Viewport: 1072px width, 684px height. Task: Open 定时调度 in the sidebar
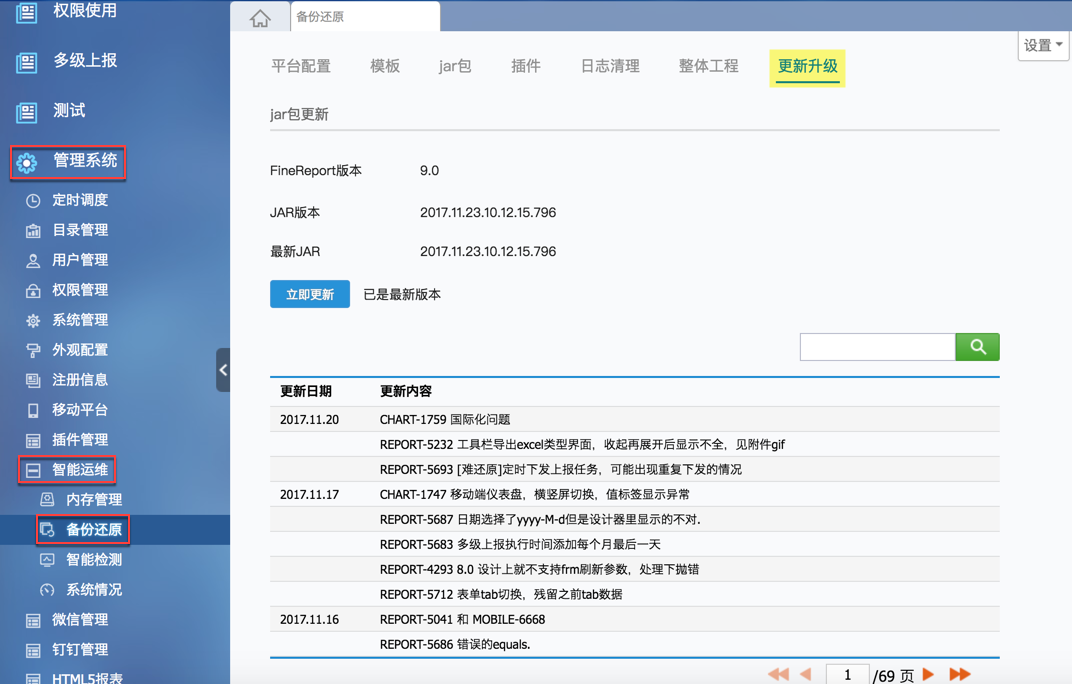click(x=80, y=200)
